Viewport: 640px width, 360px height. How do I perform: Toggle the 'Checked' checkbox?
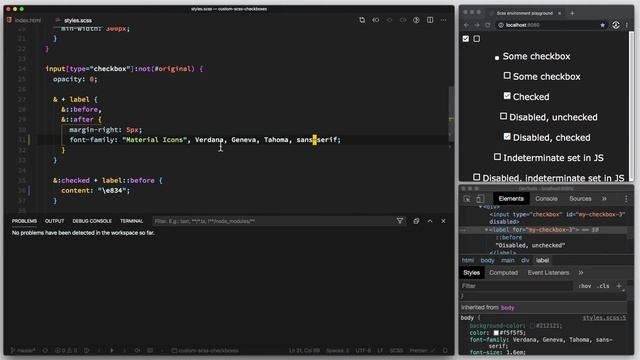tap(507, 96)
